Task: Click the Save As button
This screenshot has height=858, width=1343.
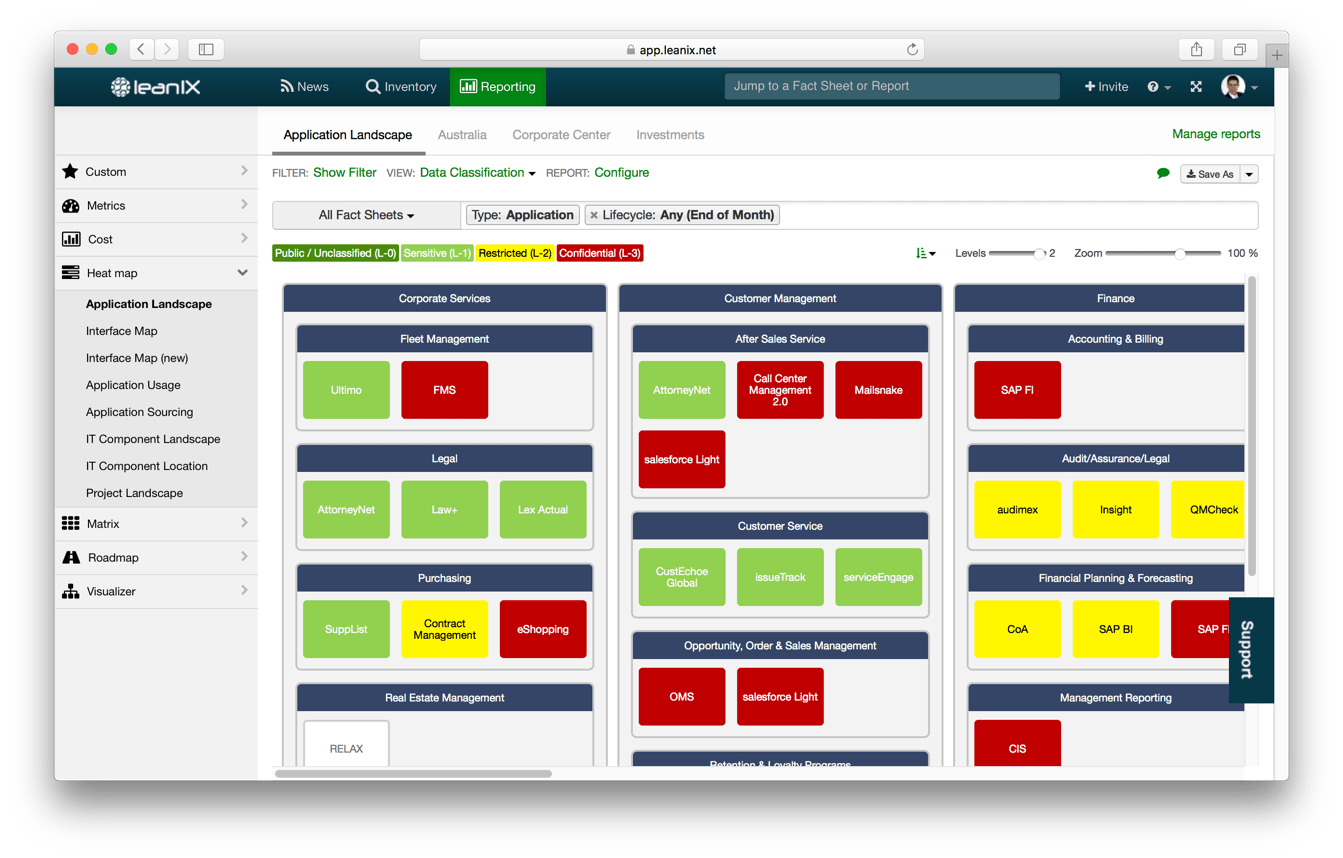Action: tap(1210, 174)
